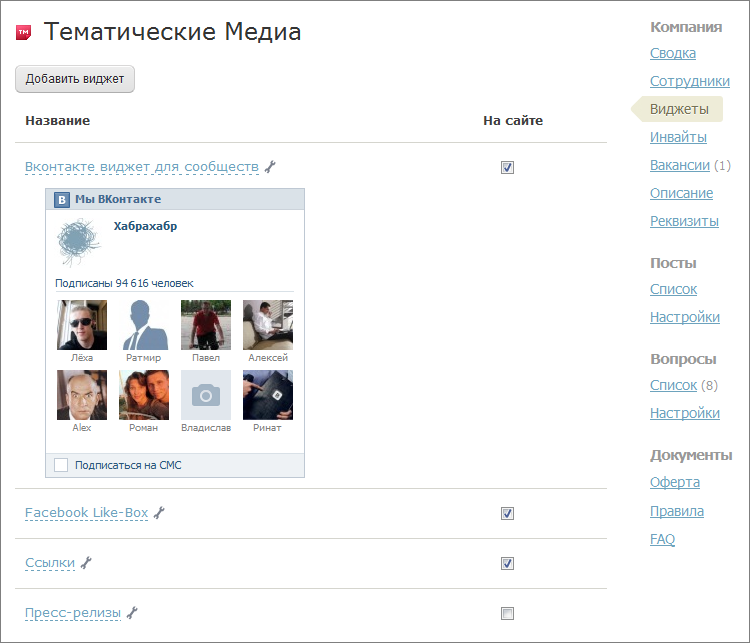Image resolution: width=750 pixels, height=643 pixels.
Task: Uncheck На сайте checkbox for Ссылки
Action: (x=507, y=564)
